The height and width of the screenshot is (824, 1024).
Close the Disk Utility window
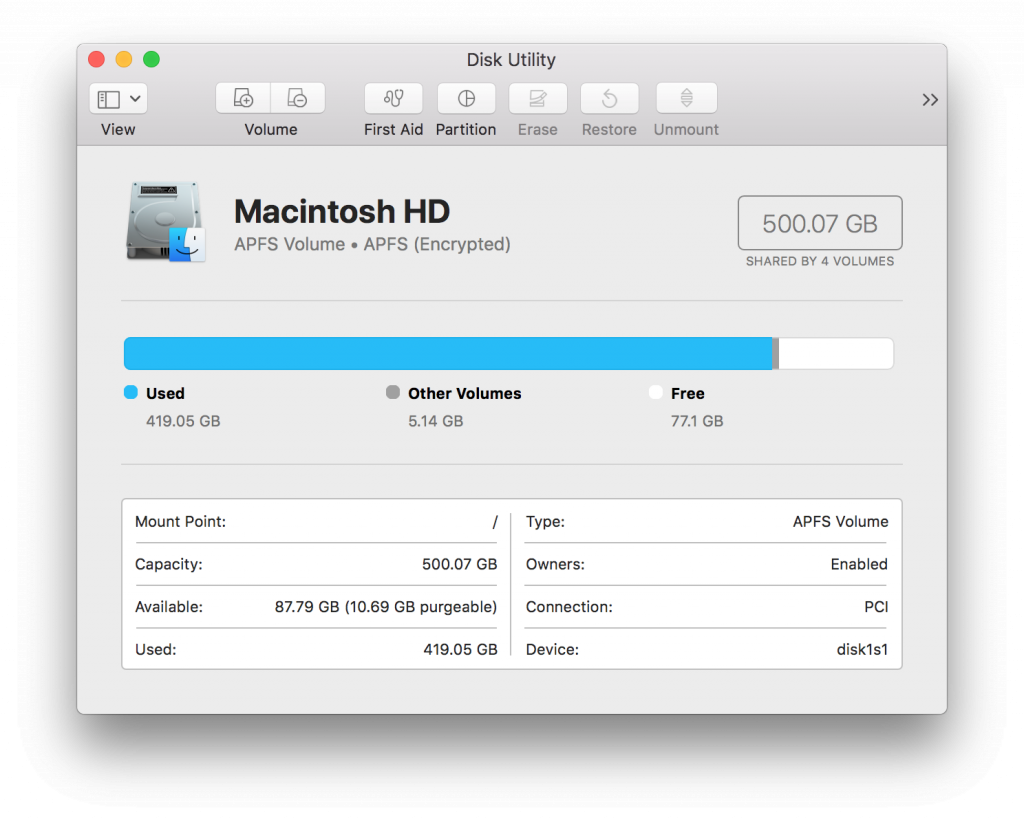click(x=97, y=59)
